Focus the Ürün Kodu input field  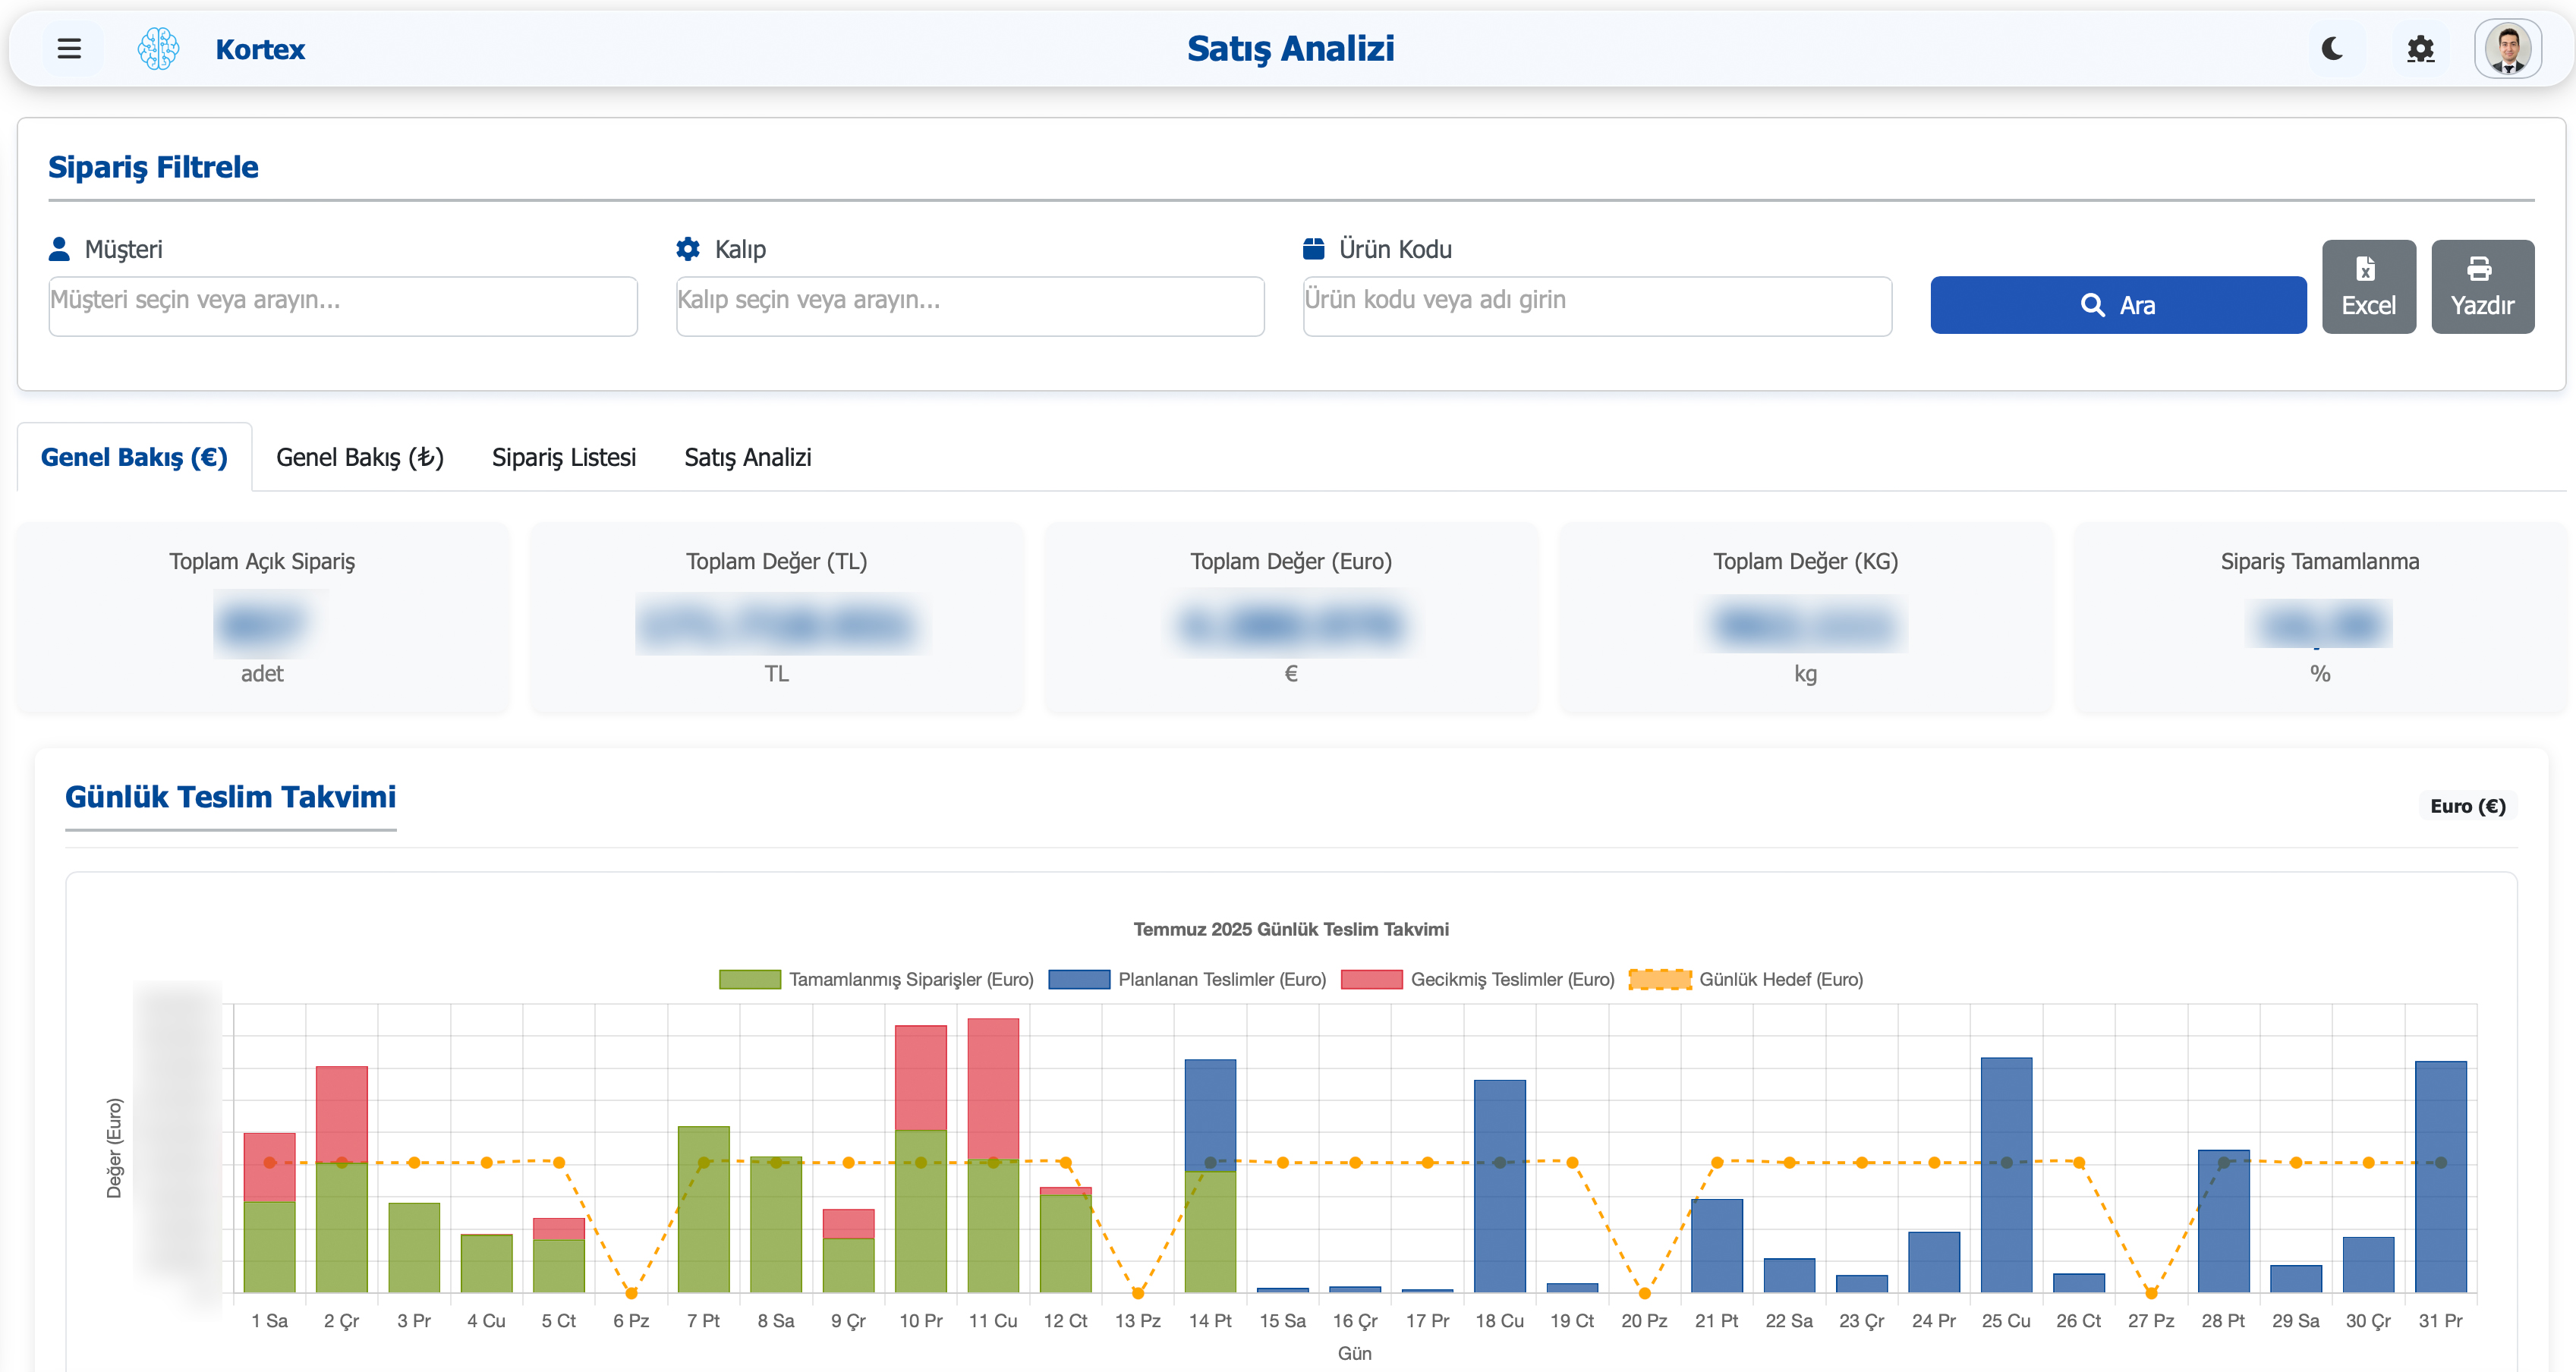[x=1596, y=305]
